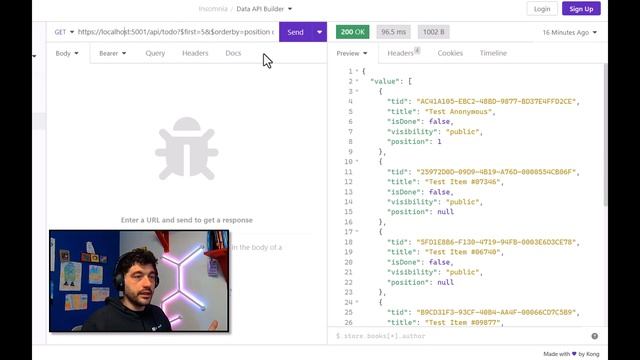This screenshot has height=360, width=640.
Task: Click the tid value on line 11
Action: click(496, 172)
